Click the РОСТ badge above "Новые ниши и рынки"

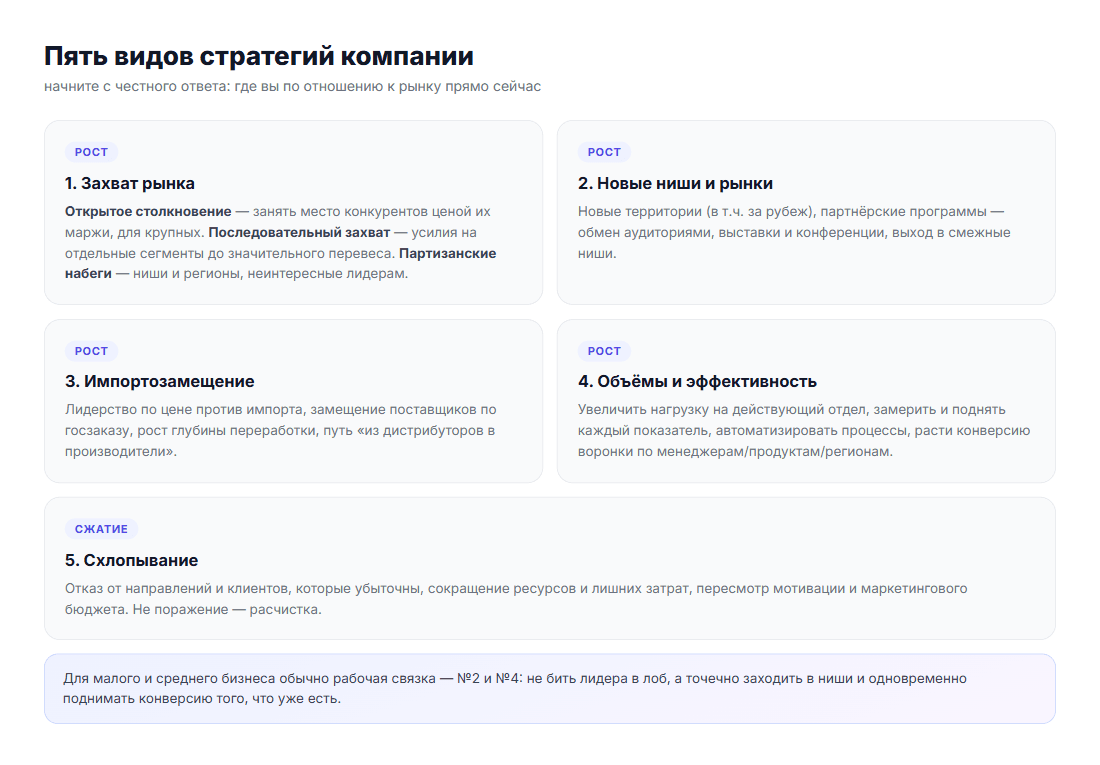tap(604, 152)
